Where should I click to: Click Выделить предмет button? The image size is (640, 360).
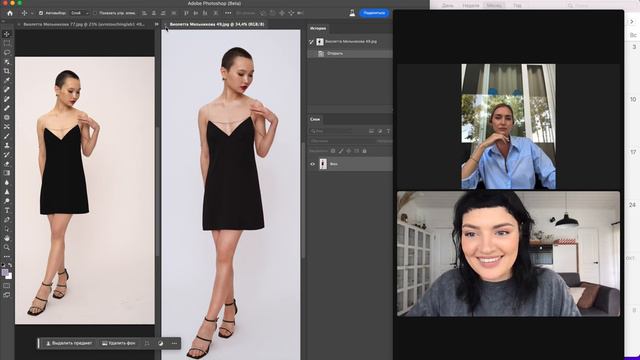tap(69, 343)
